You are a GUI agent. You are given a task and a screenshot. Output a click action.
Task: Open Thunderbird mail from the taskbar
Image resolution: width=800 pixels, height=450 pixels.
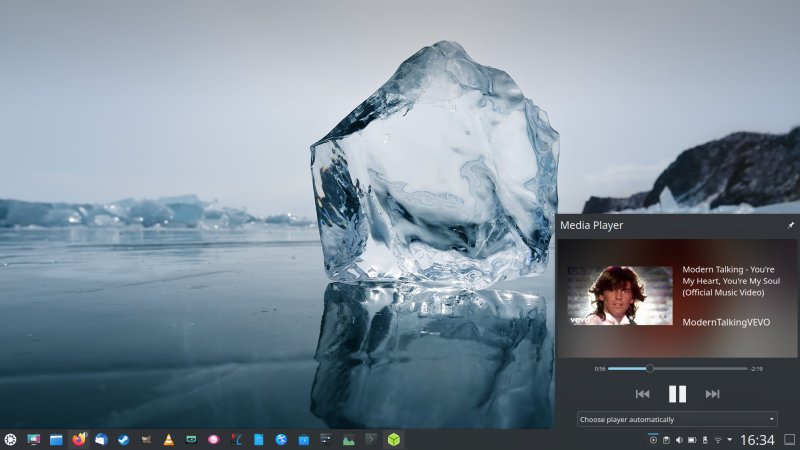[x=101, y=439]
